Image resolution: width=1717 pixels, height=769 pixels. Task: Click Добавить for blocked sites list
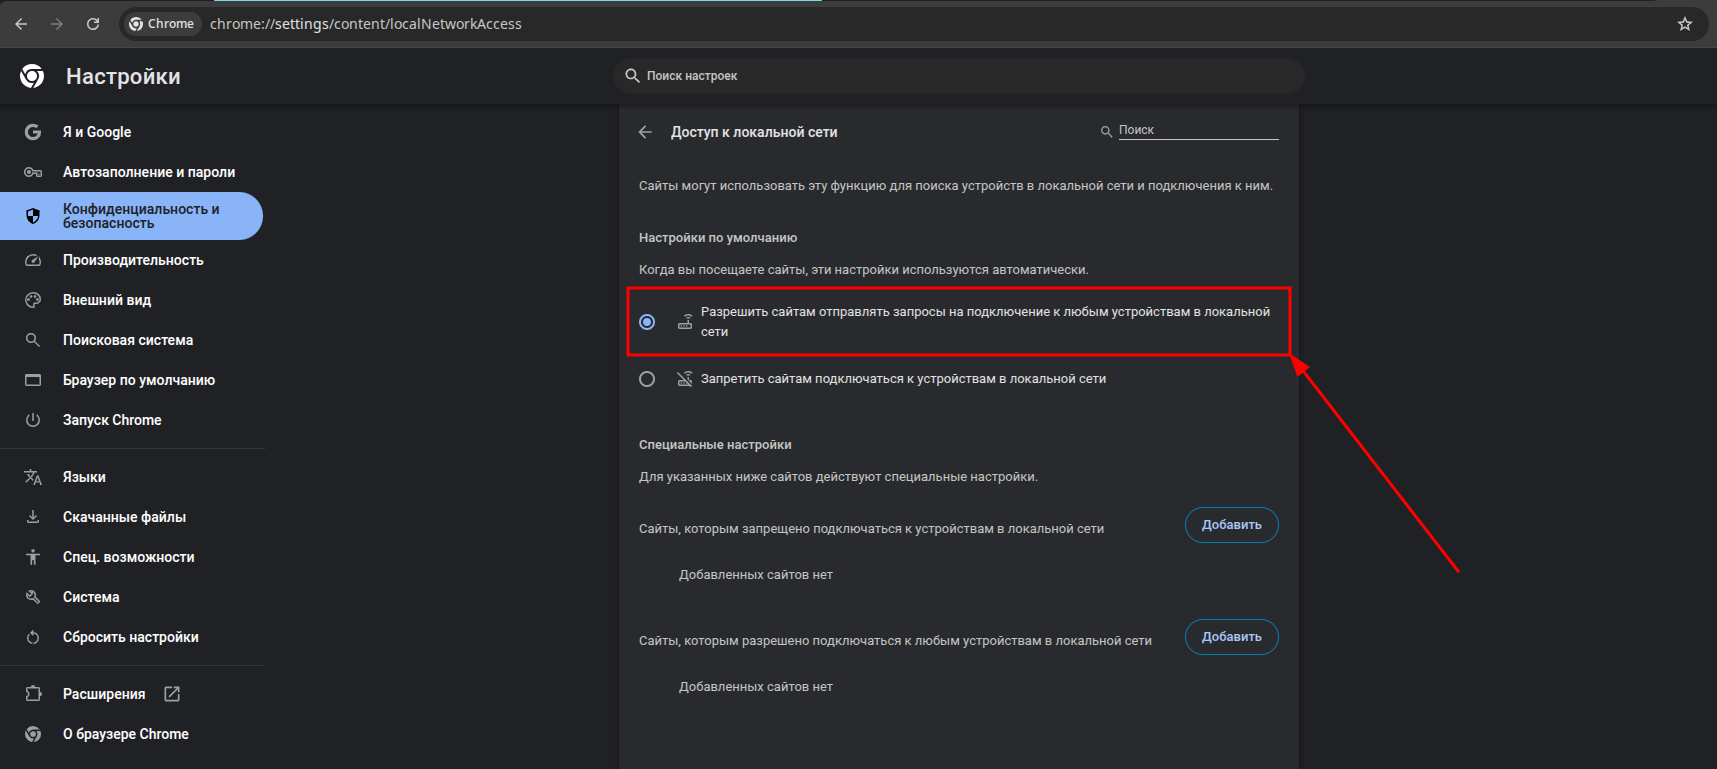pos(1231,525)
